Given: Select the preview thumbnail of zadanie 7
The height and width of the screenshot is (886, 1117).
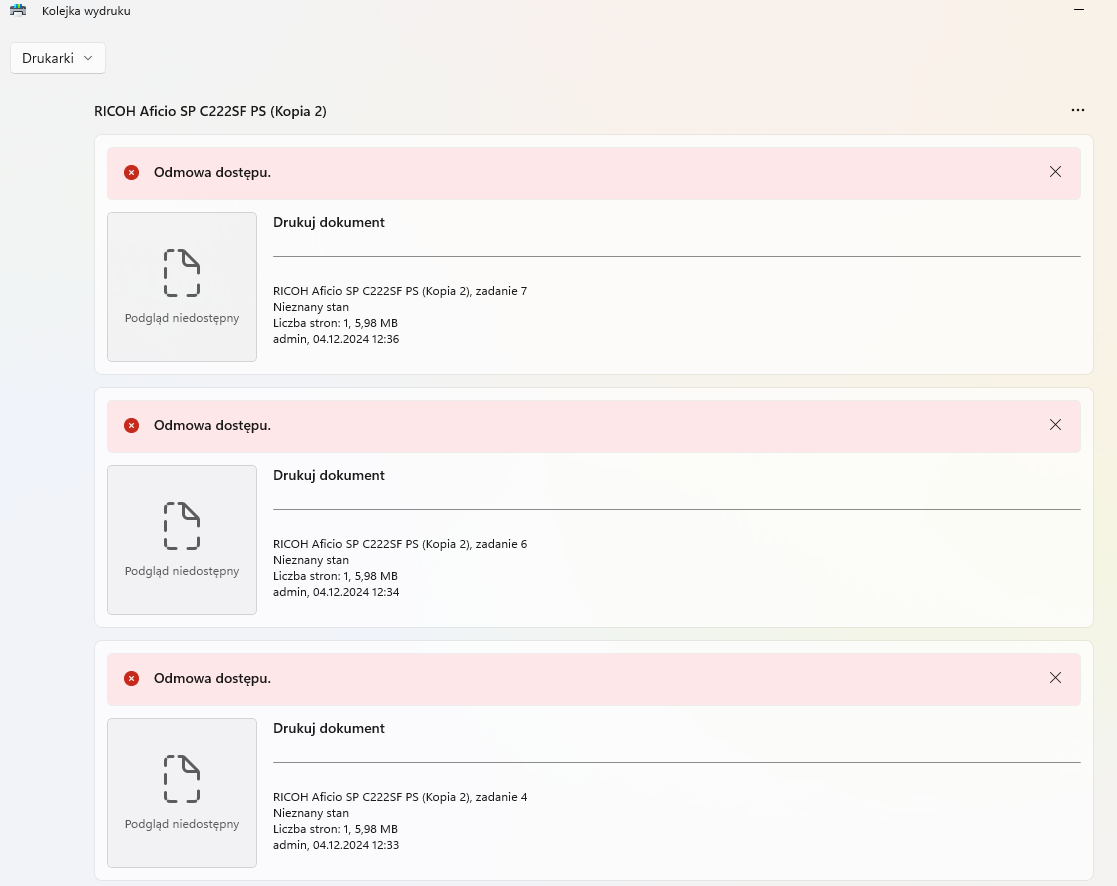Looking at the screenshot, I should (x=182, y=287).
